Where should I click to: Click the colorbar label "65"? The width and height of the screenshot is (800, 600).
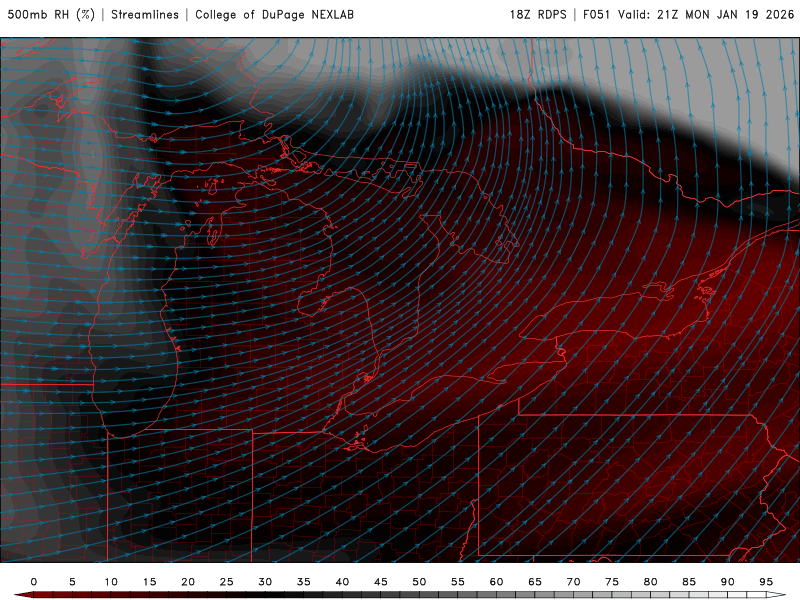535,582
